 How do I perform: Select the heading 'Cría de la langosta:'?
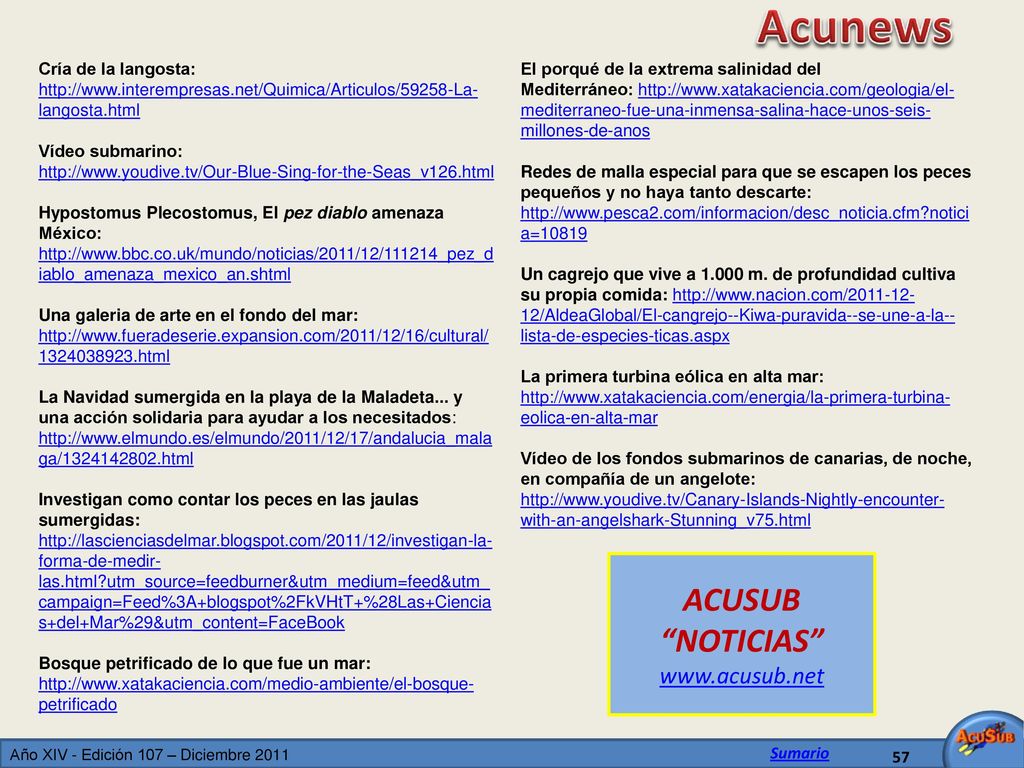[x=117, y=69]
